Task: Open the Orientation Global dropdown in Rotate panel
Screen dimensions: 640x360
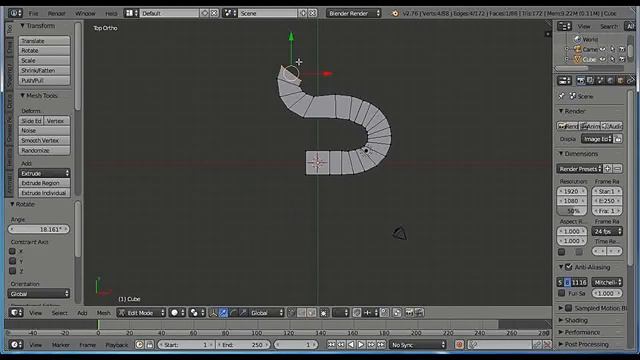Action: point(39,294)
